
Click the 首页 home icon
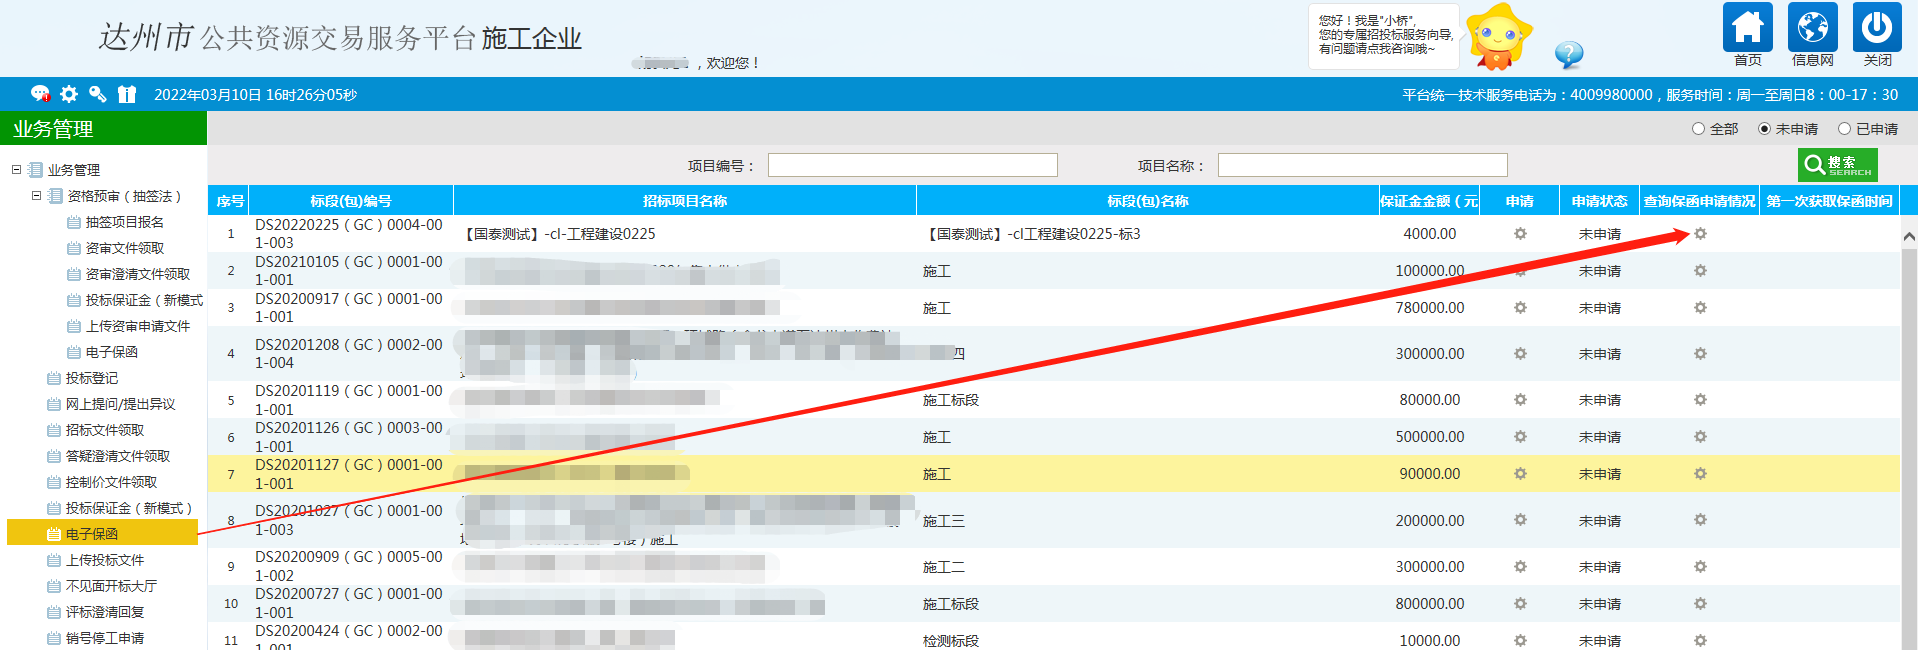(1747, 28)
